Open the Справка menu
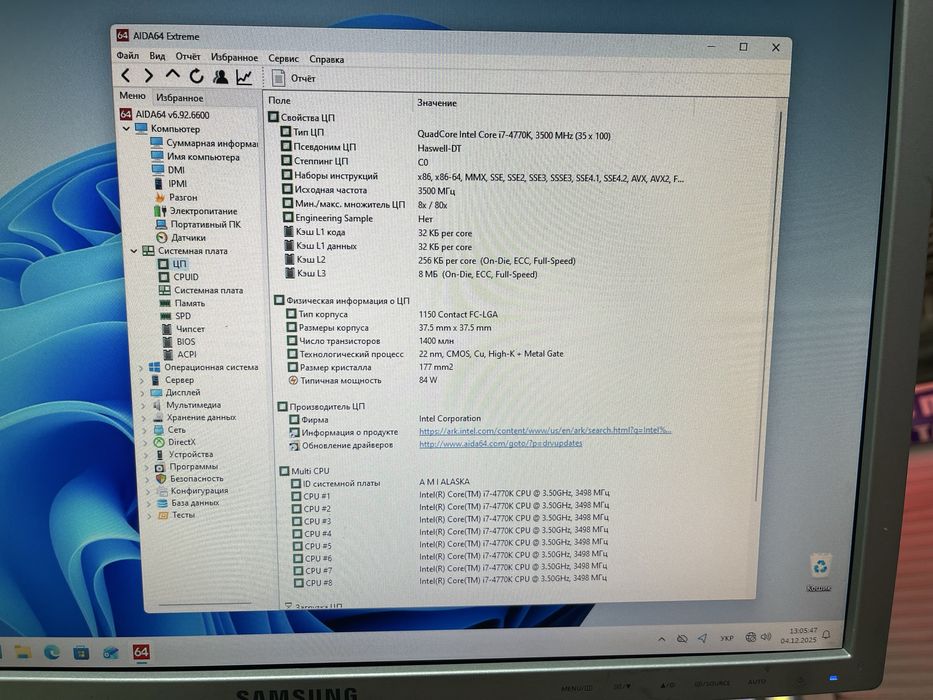933x700 pixels. (327, 60)
